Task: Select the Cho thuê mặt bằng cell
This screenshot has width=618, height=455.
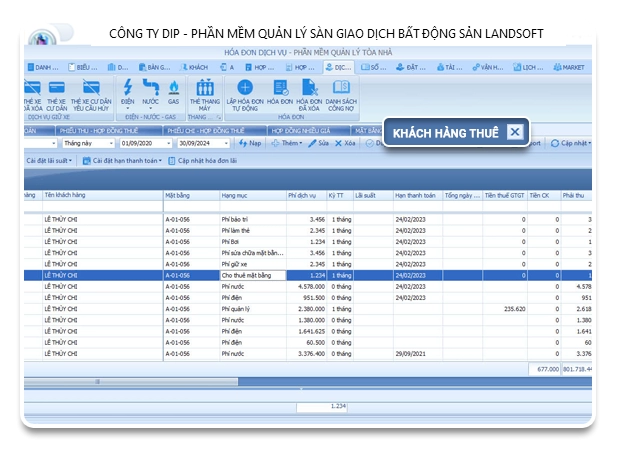Action: [x=252, y=274]
